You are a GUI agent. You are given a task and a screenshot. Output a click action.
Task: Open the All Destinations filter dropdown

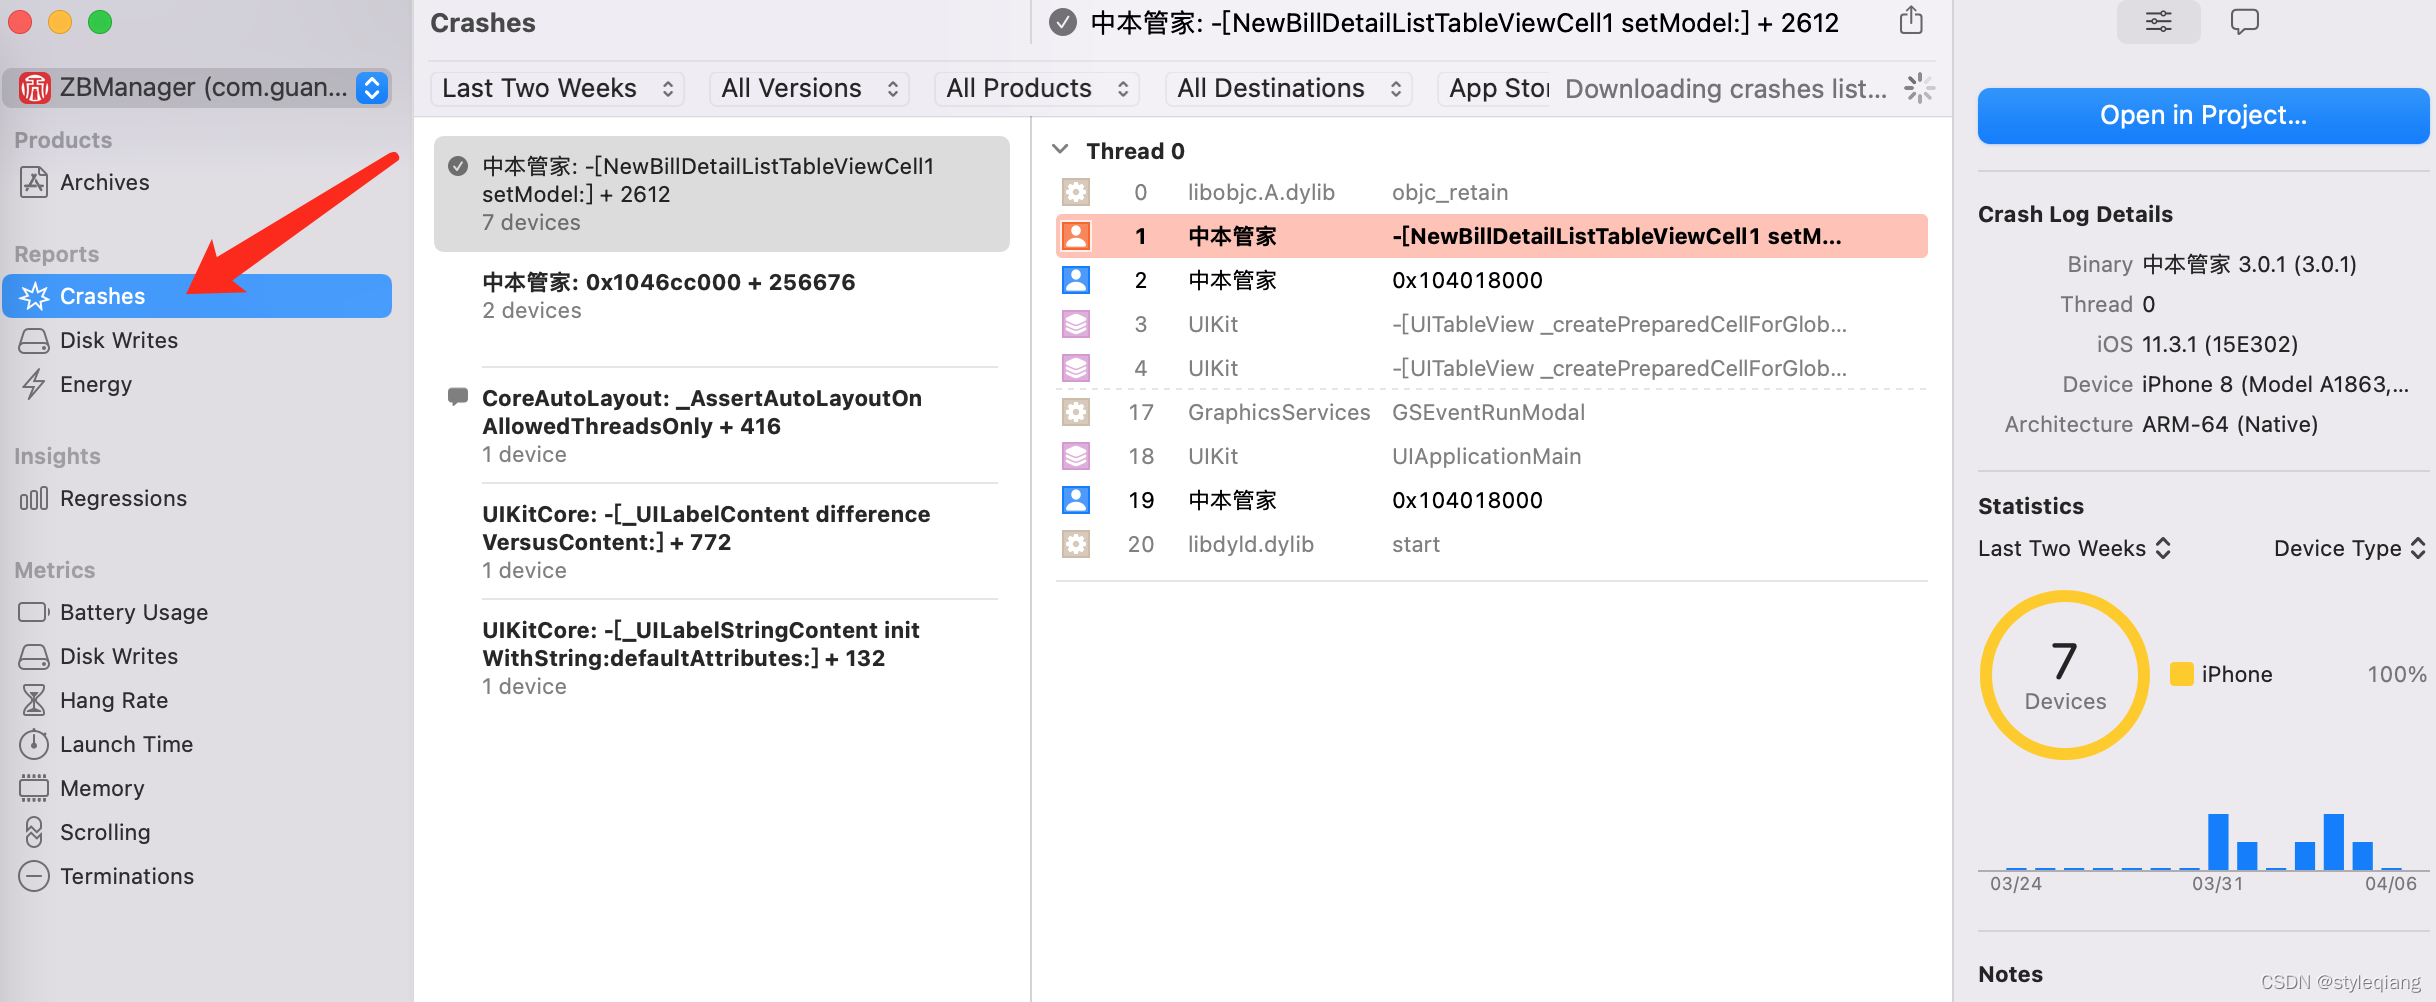pos(1288,88)
